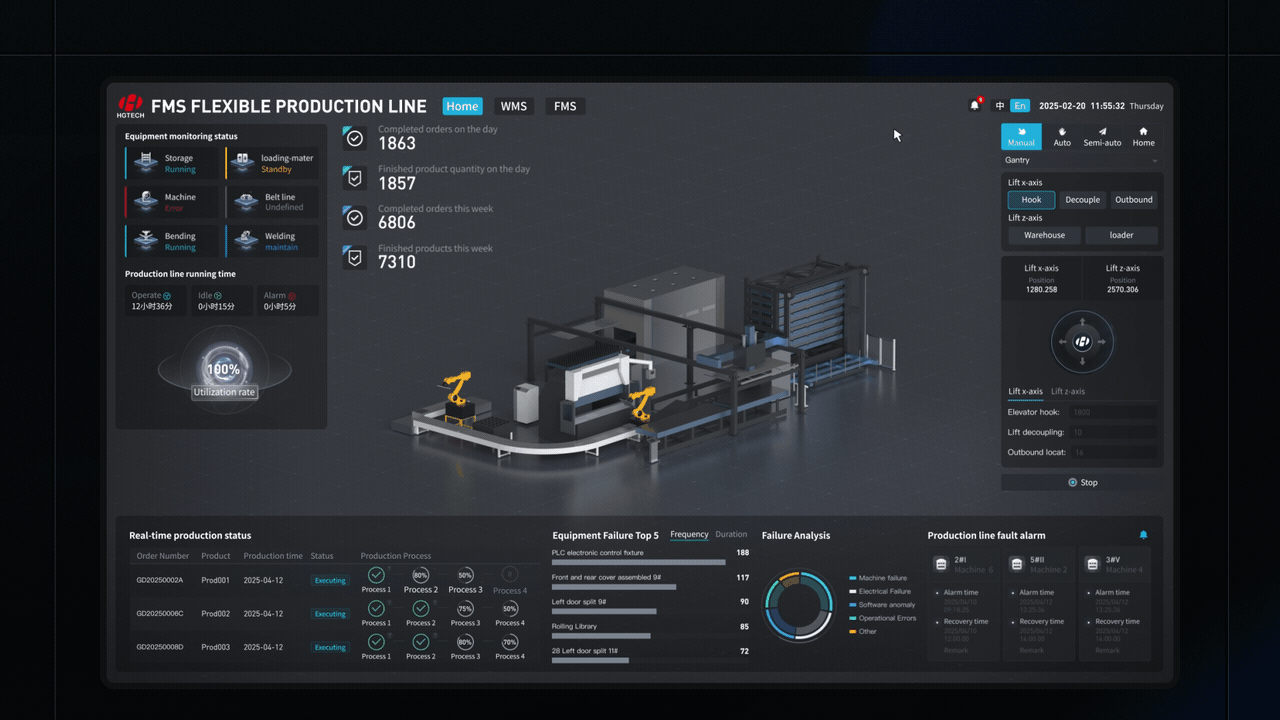Click the Outbound locat input field
Image resolution: width=1280 pixels, height=720 pixels.
coord(1112,453)
